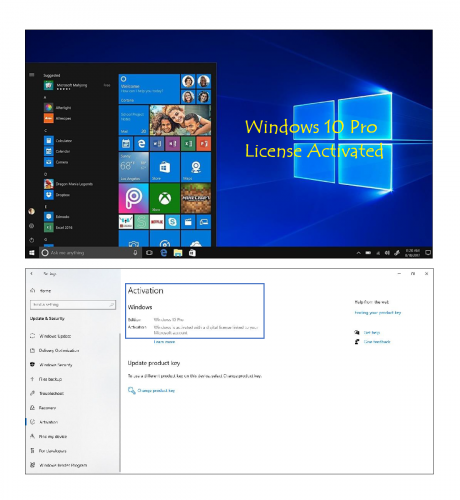Open Camera from the Start app list

pyautogui.click(x=57, y=162)
